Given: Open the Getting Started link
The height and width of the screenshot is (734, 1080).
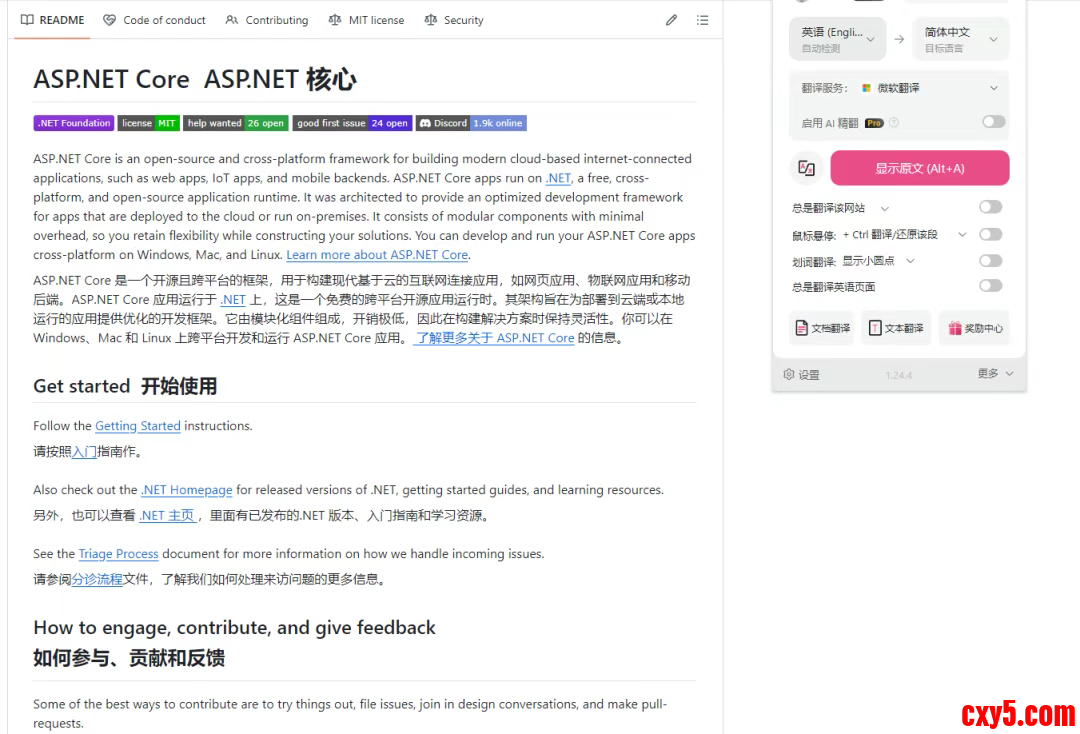Looking at the screenshot, I should 138,426.
